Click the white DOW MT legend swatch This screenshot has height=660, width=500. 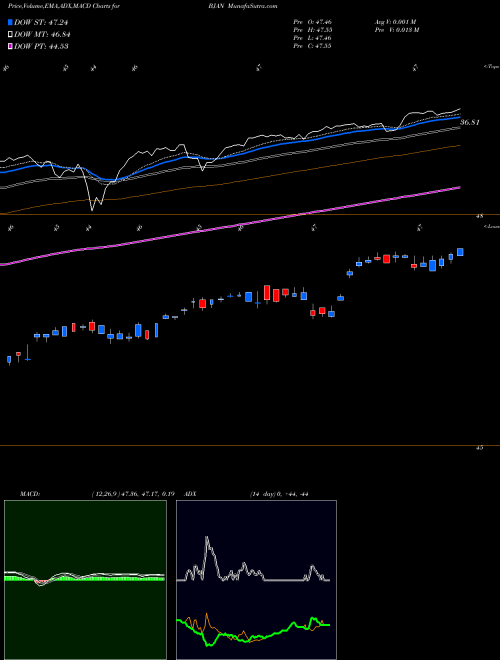(x=11, y=35)
